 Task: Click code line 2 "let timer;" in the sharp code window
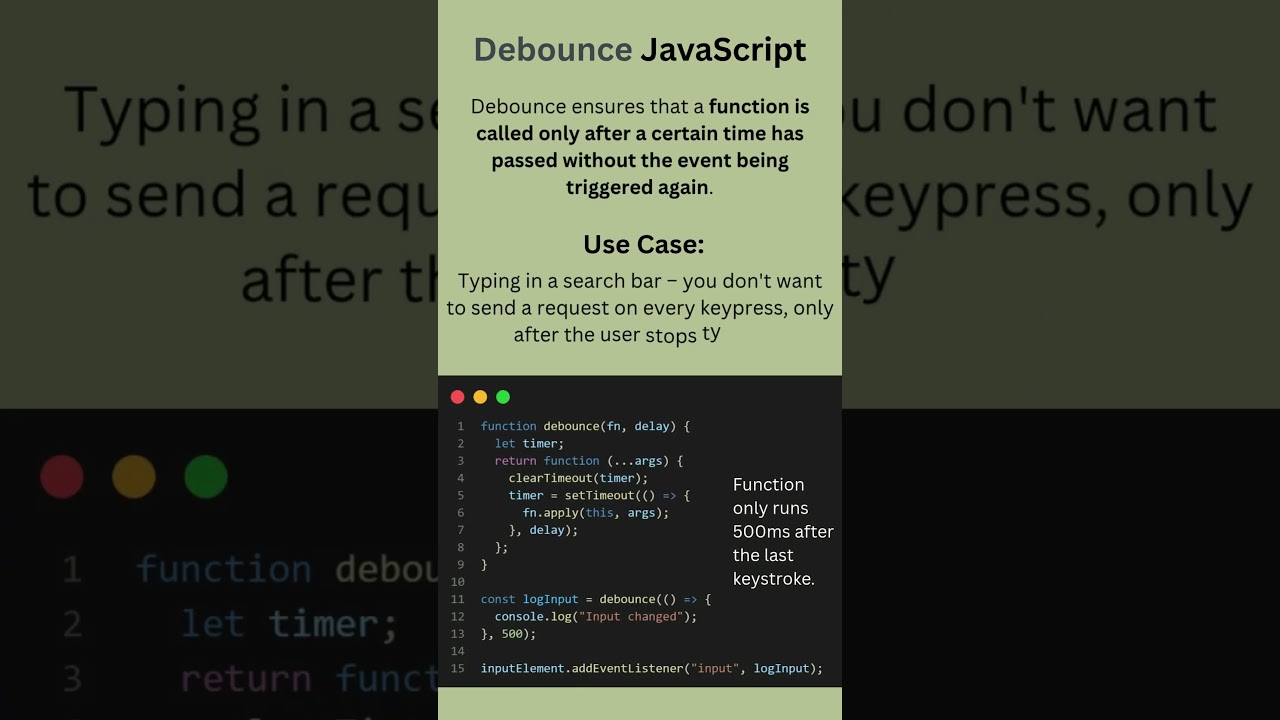point(529,444)
